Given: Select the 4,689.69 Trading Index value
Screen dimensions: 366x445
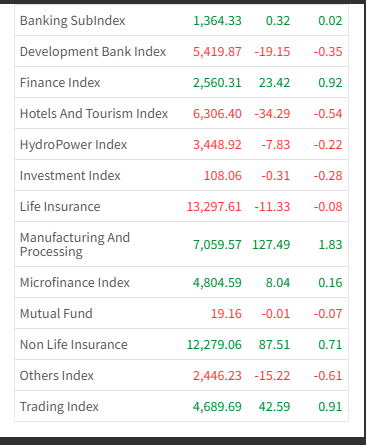Looking at the screenshot, I should point(217,407).
